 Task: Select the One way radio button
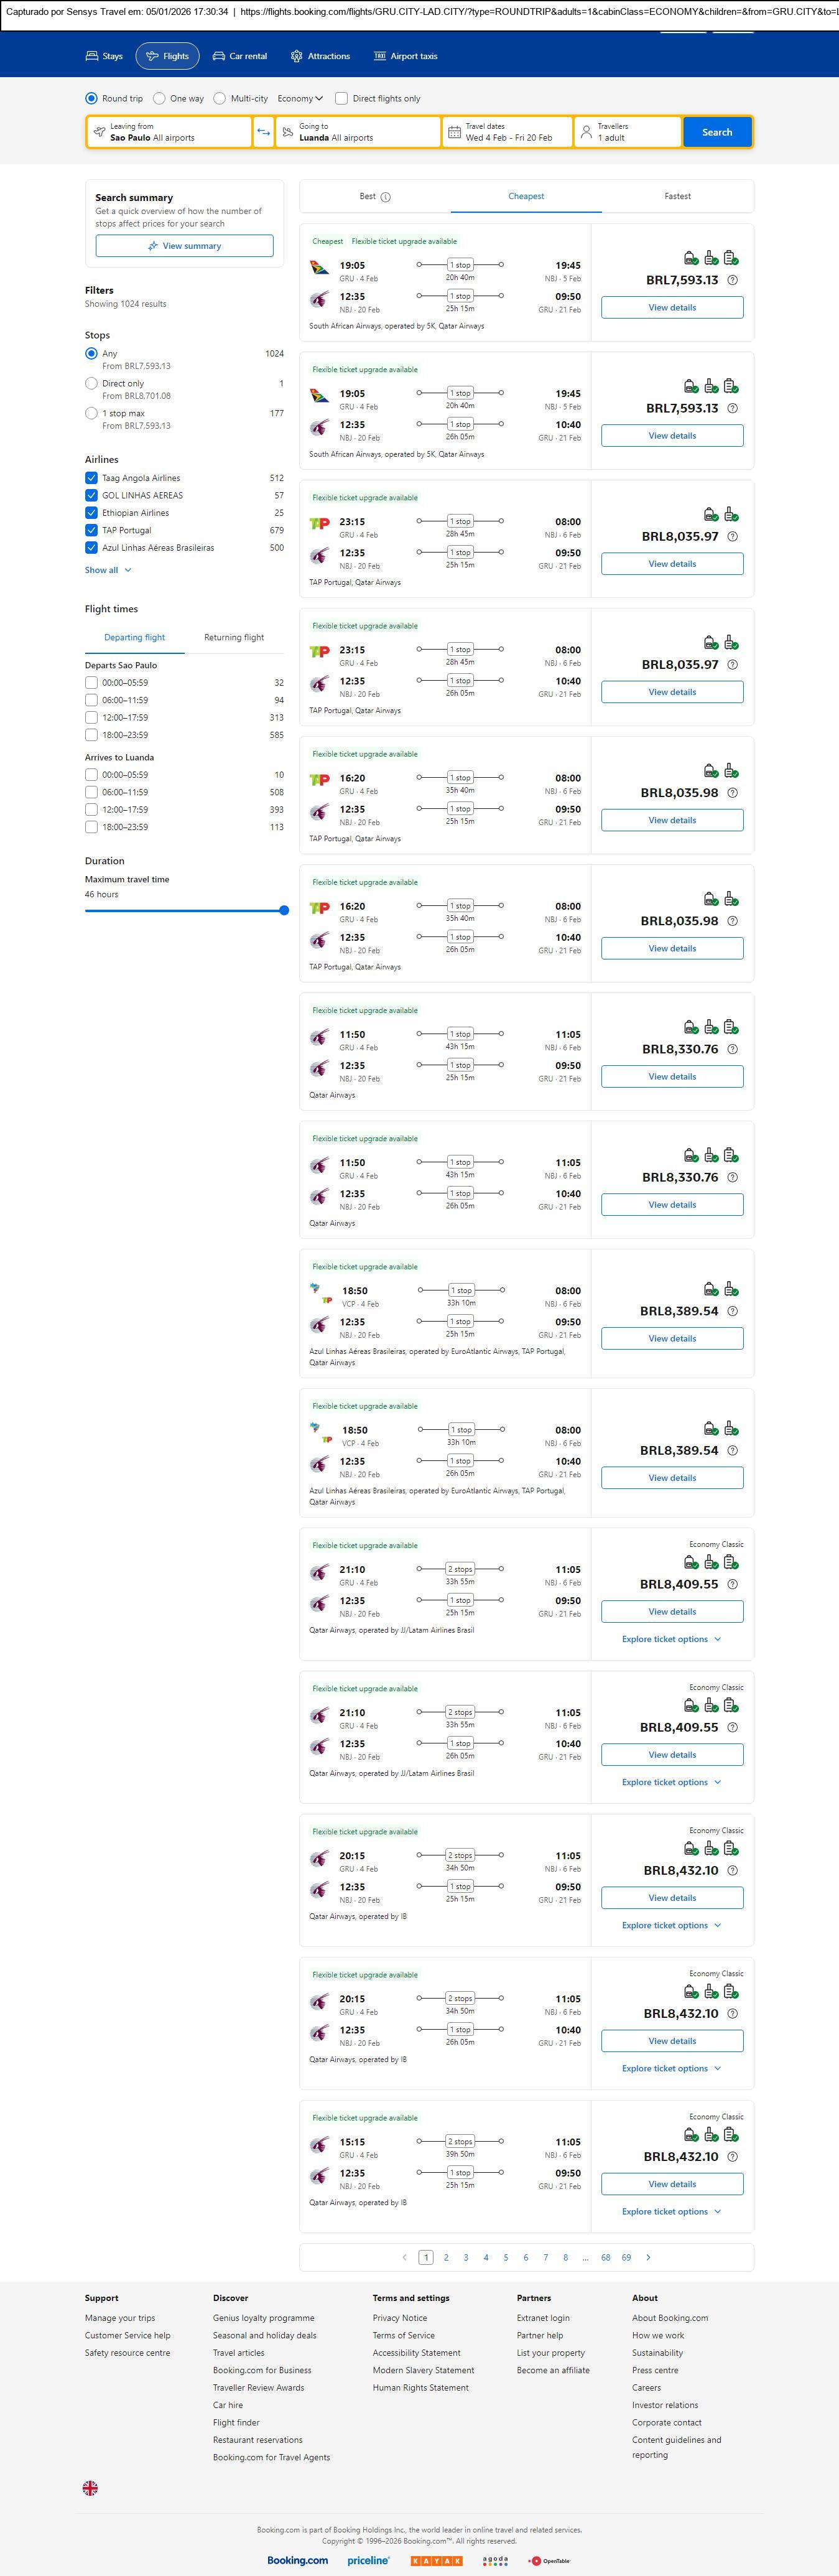pyautogui.click(x=159, y=98)
